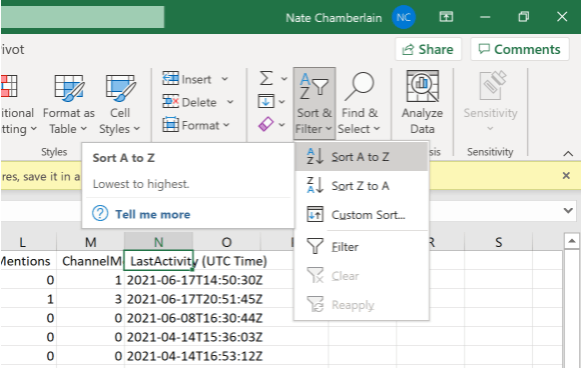Collapse the ribbon with the chevron
This screenshot has width=581, height=368.
coord(568,153)
